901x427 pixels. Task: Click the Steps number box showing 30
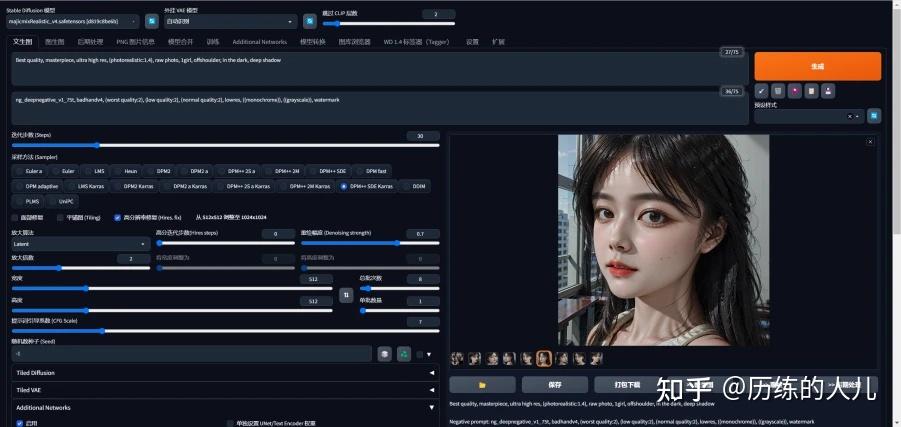click(x=422, y=136)
